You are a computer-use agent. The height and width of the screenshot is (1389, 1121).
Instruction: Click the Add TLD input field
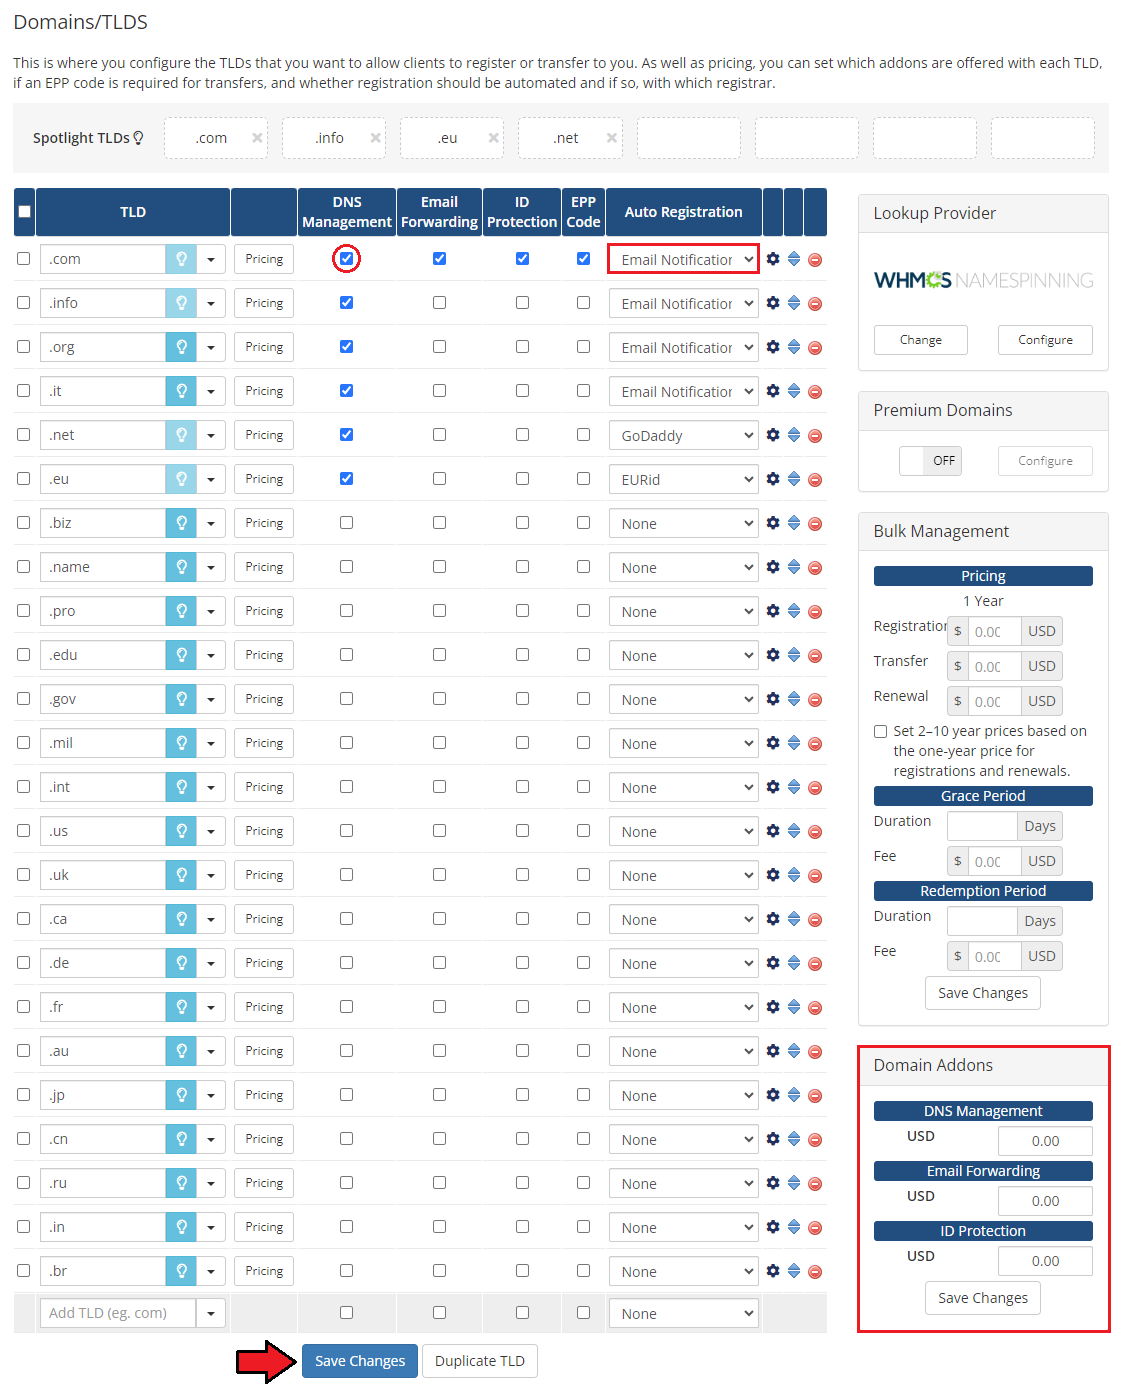point(118,1313)
